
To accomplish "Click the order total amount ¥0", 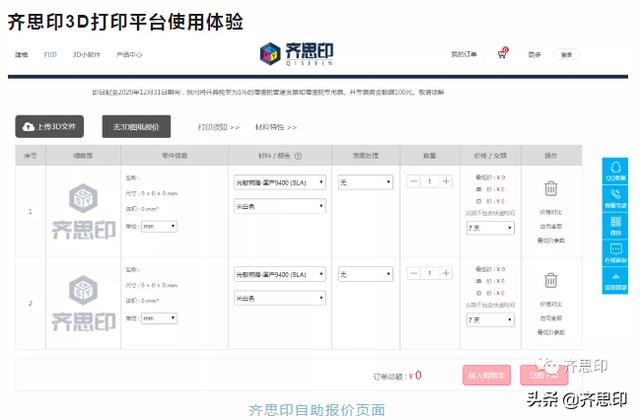I will pyautogui.click(x=415, y=376).
